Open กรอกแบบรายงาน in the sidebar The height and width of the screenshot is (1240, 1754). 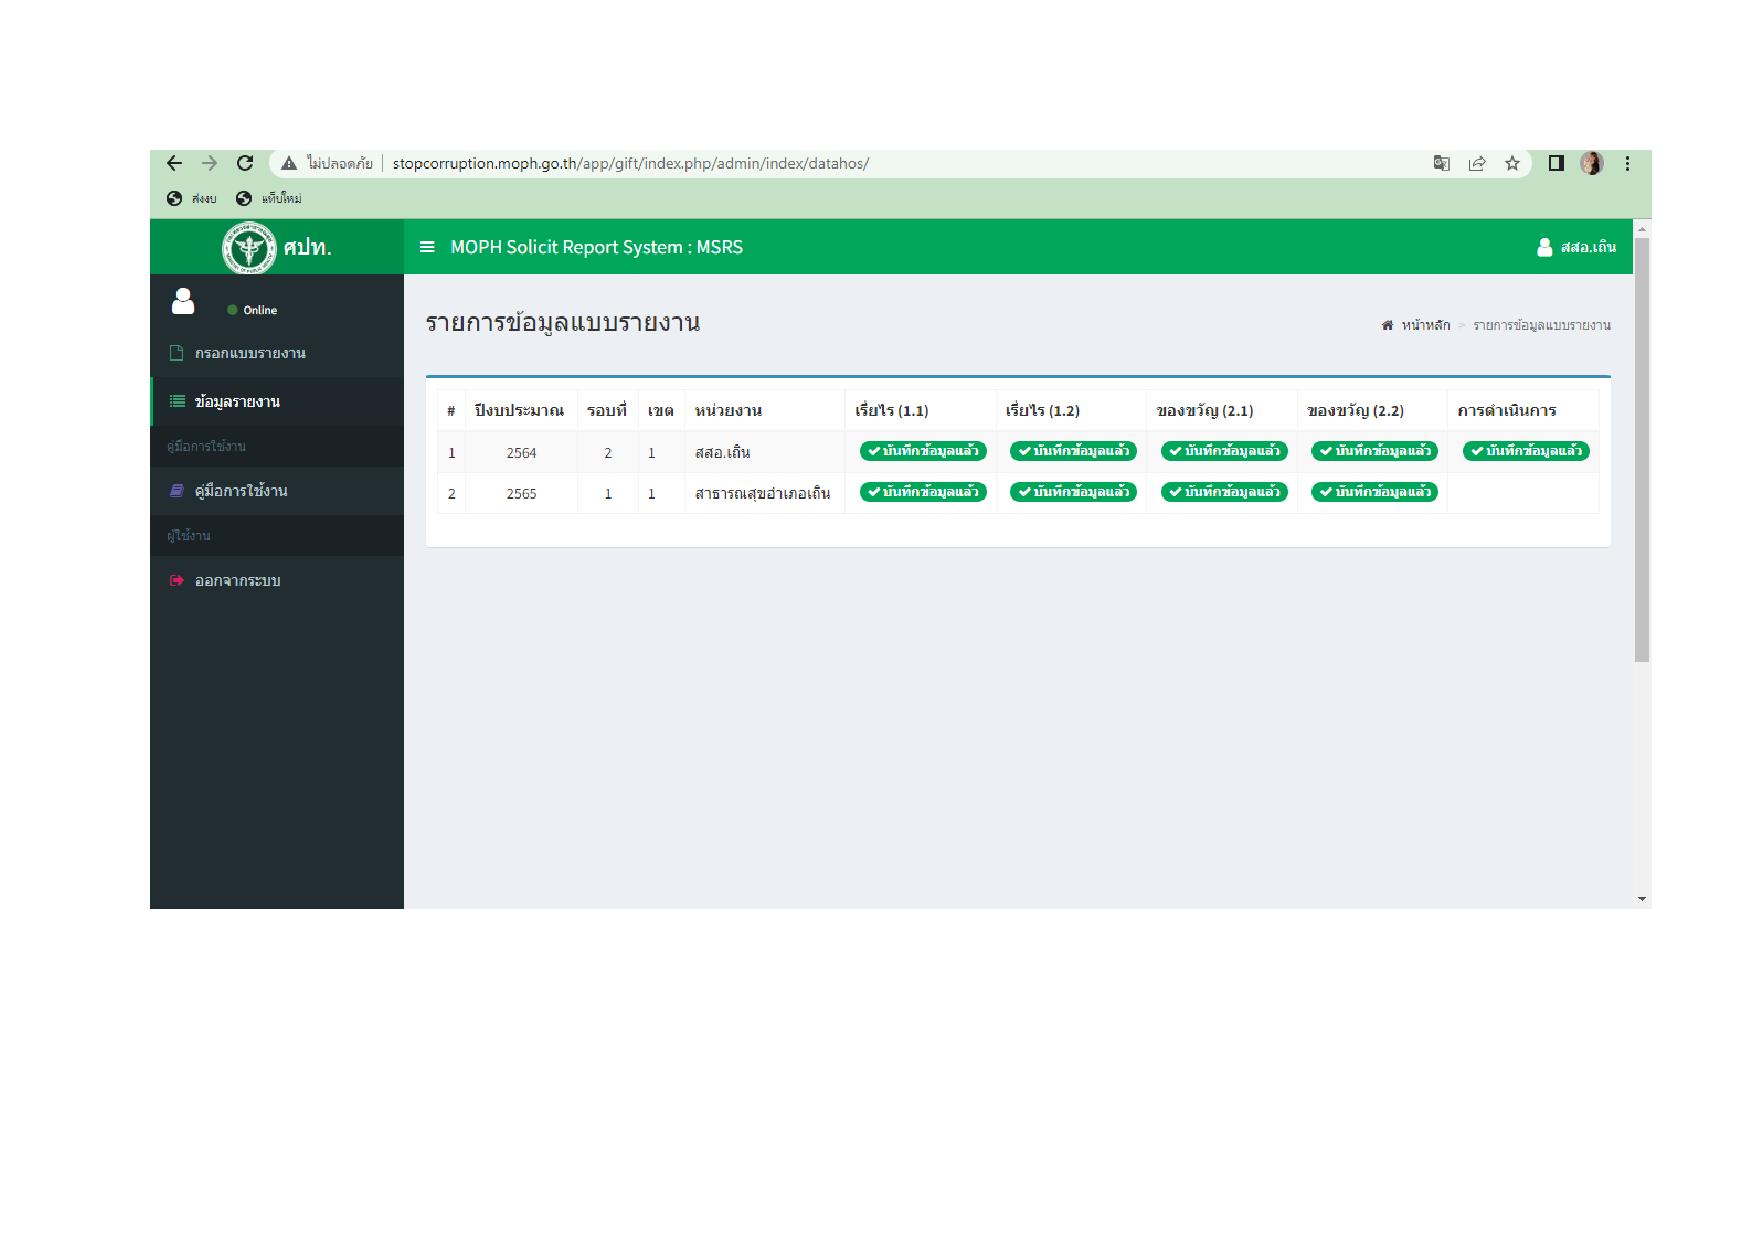[277, 353]
